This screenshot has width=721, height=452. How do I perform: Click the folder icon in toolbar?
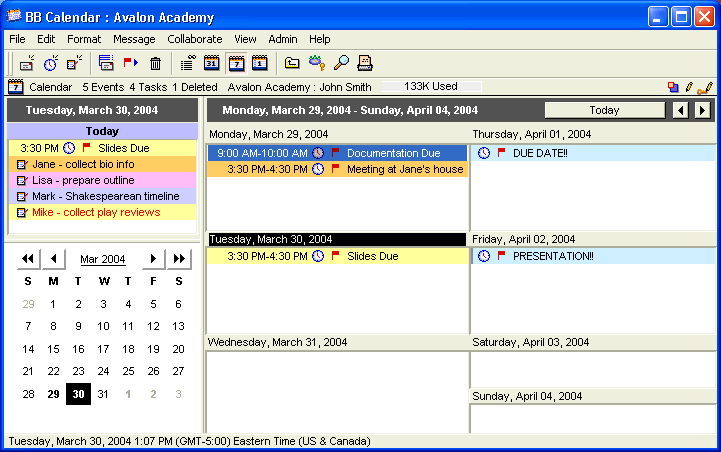tap(292, 63)
